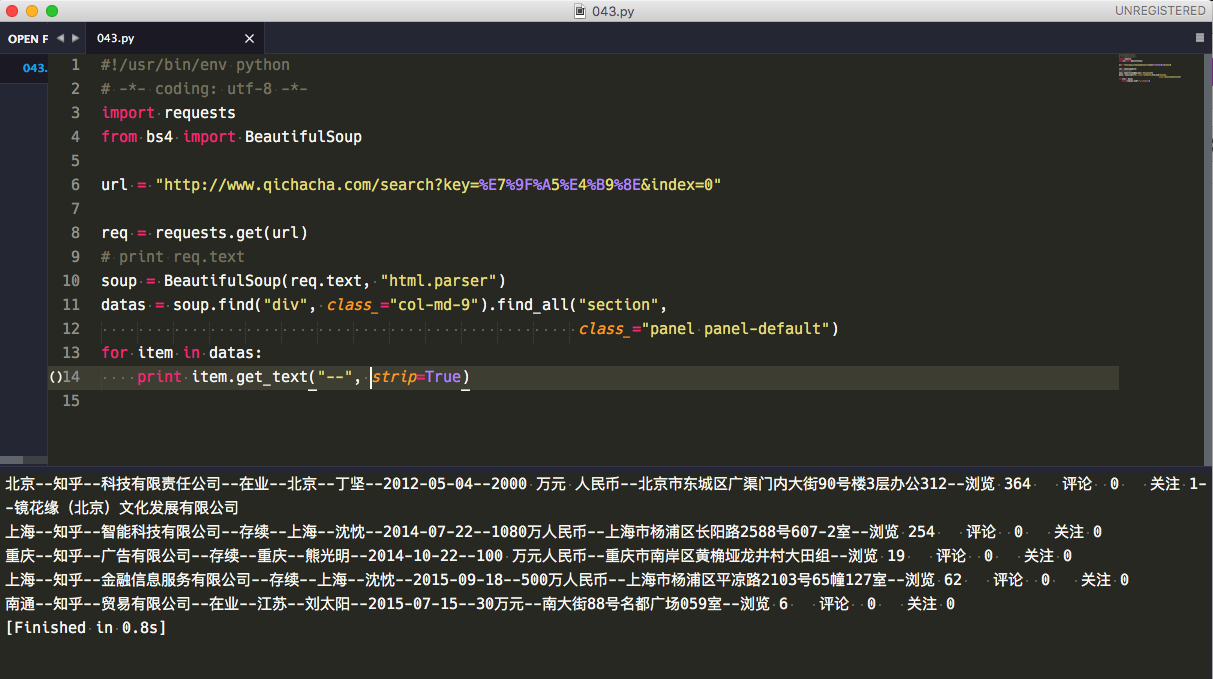This screenshot has height=679, width=1213.
Task: Select 043.py in the sidebar
Action: click(33, 67)
